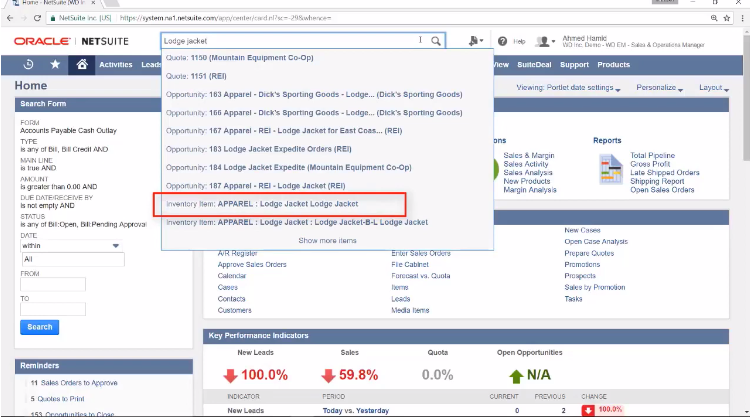
Task: Open the Forecast vs. Quota link
Action: [421, 276]
